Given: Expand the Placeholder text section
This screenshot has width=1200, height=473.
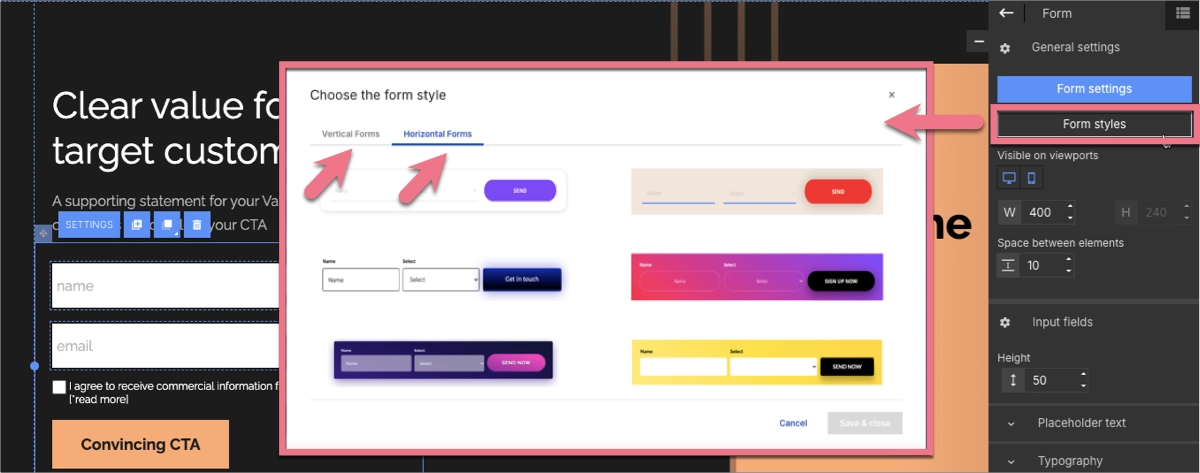Looking at the screenshot, I should coord(1094,423).
